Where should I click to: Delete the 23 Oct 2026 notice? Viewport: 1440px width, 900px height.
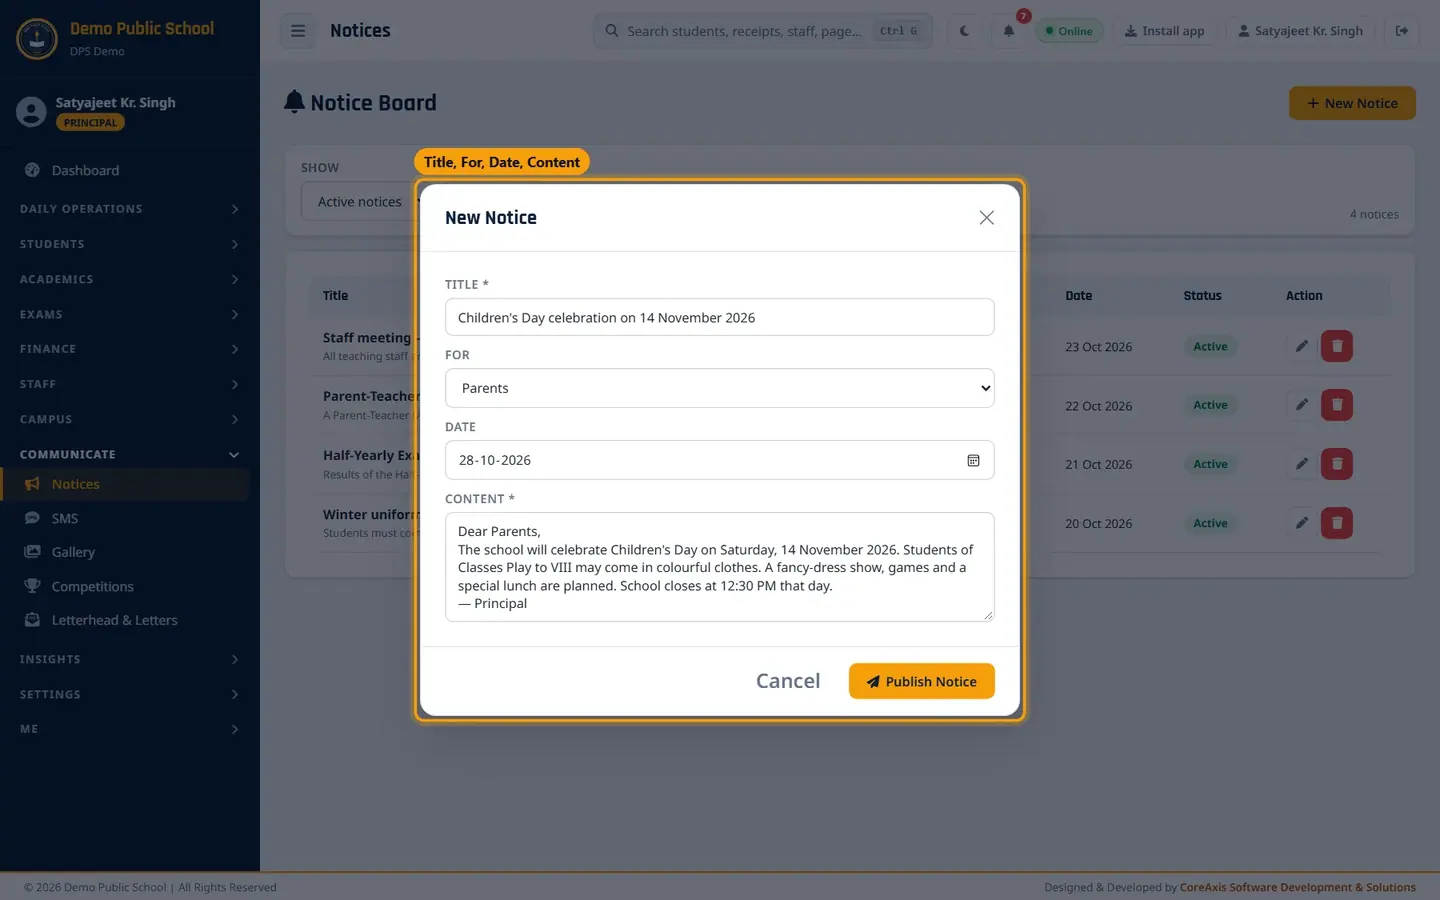1337,346
